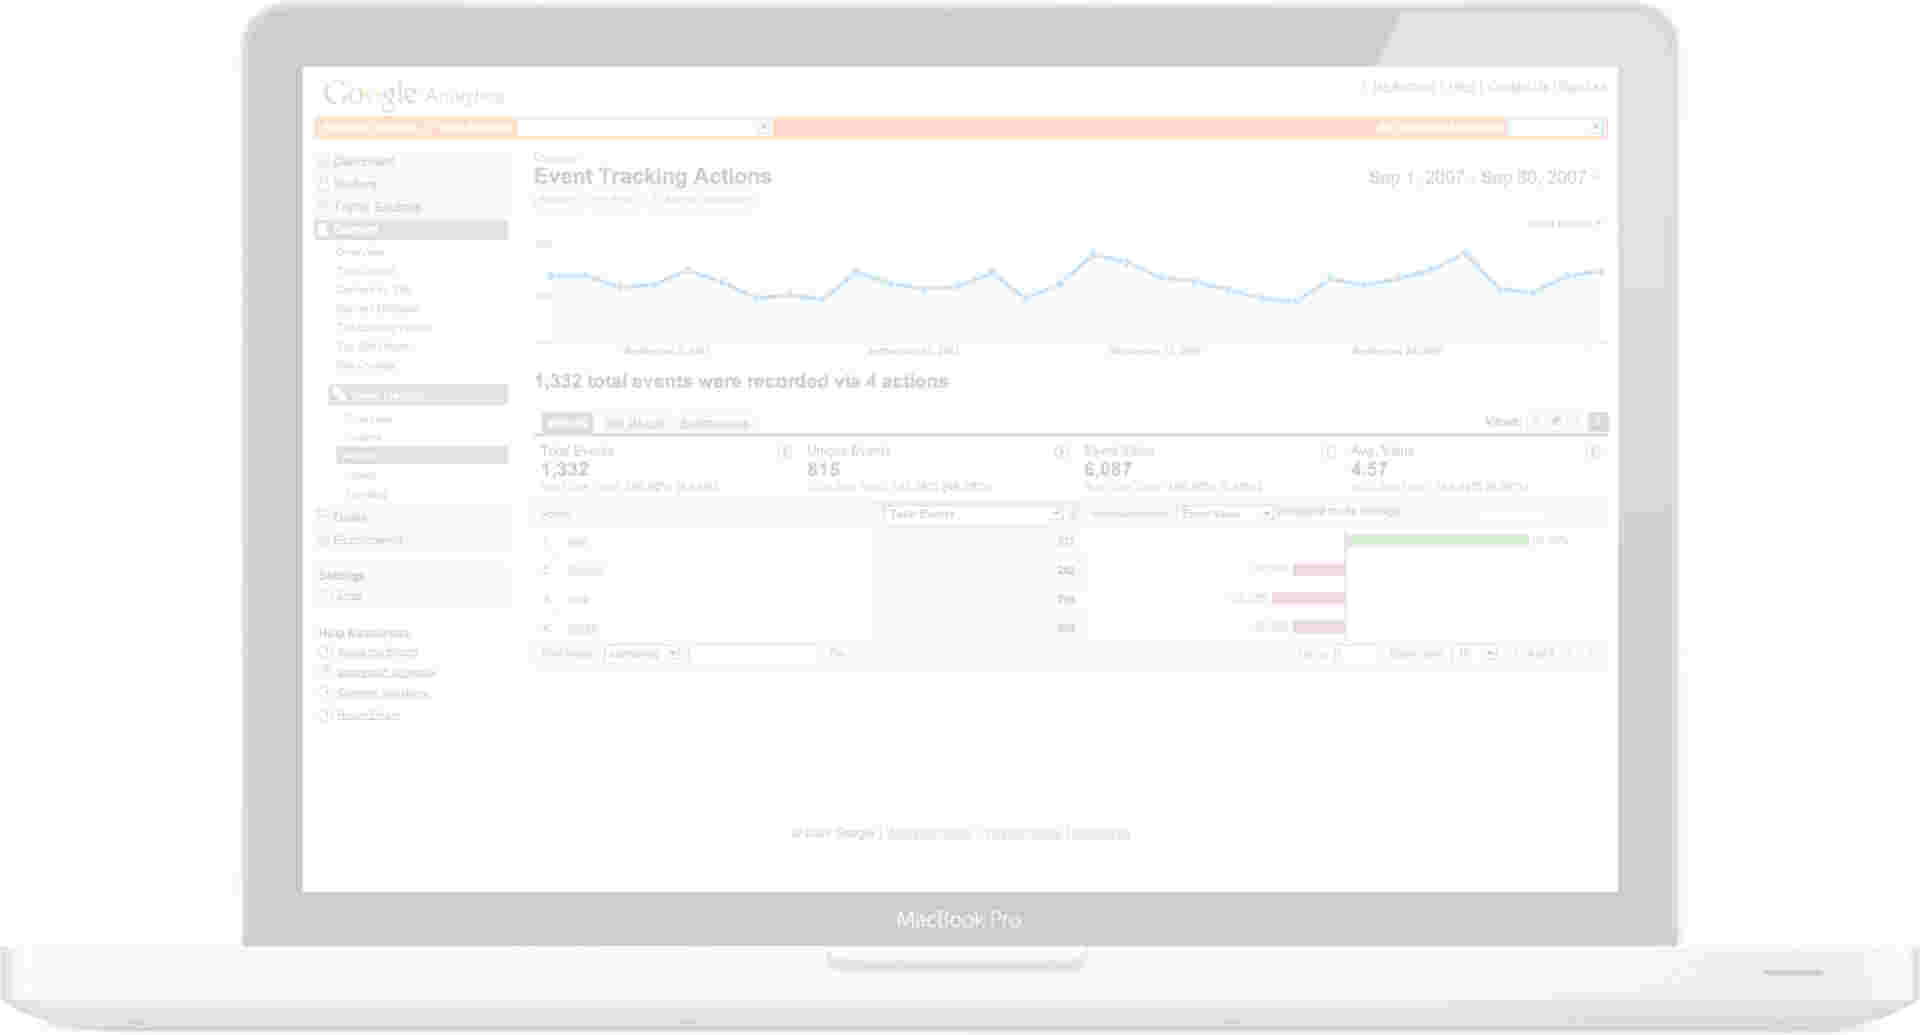This screenshot has width=1920, height=1035.
Task: Click the Avg. Value help icon
Action: point(1594,452)
